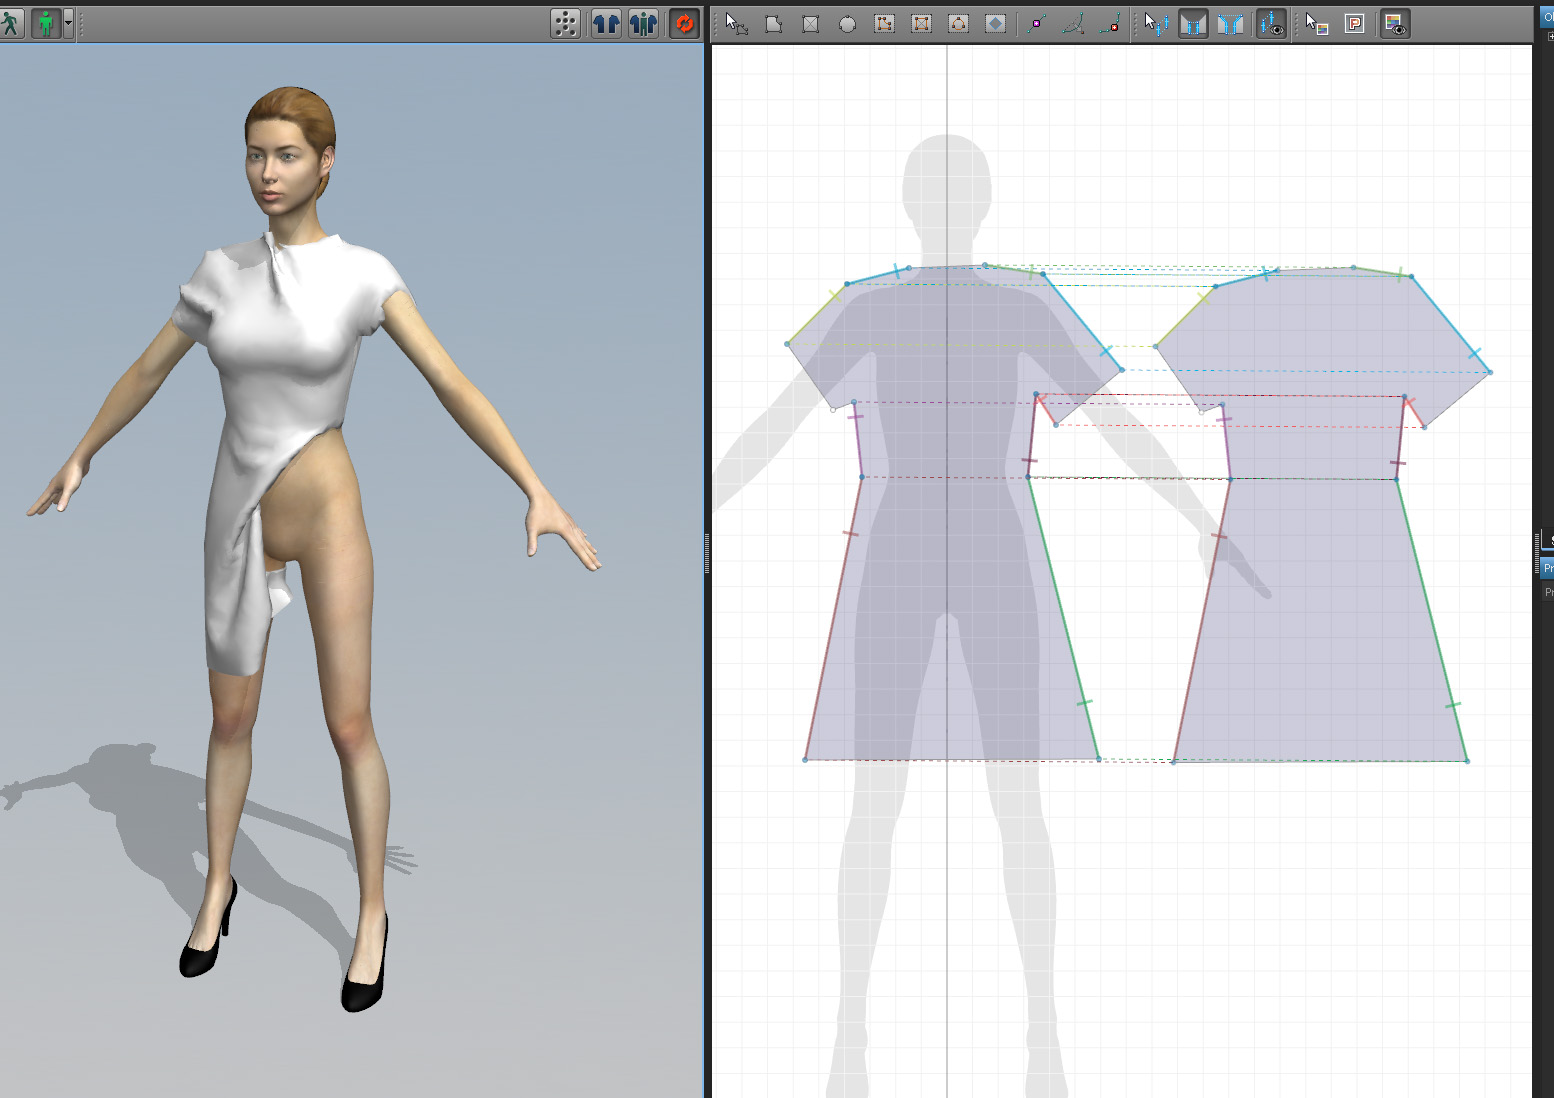Select the Edit Sewing arrow tool
This screenshot has width=1554, height=1098.
[1155, 24]
